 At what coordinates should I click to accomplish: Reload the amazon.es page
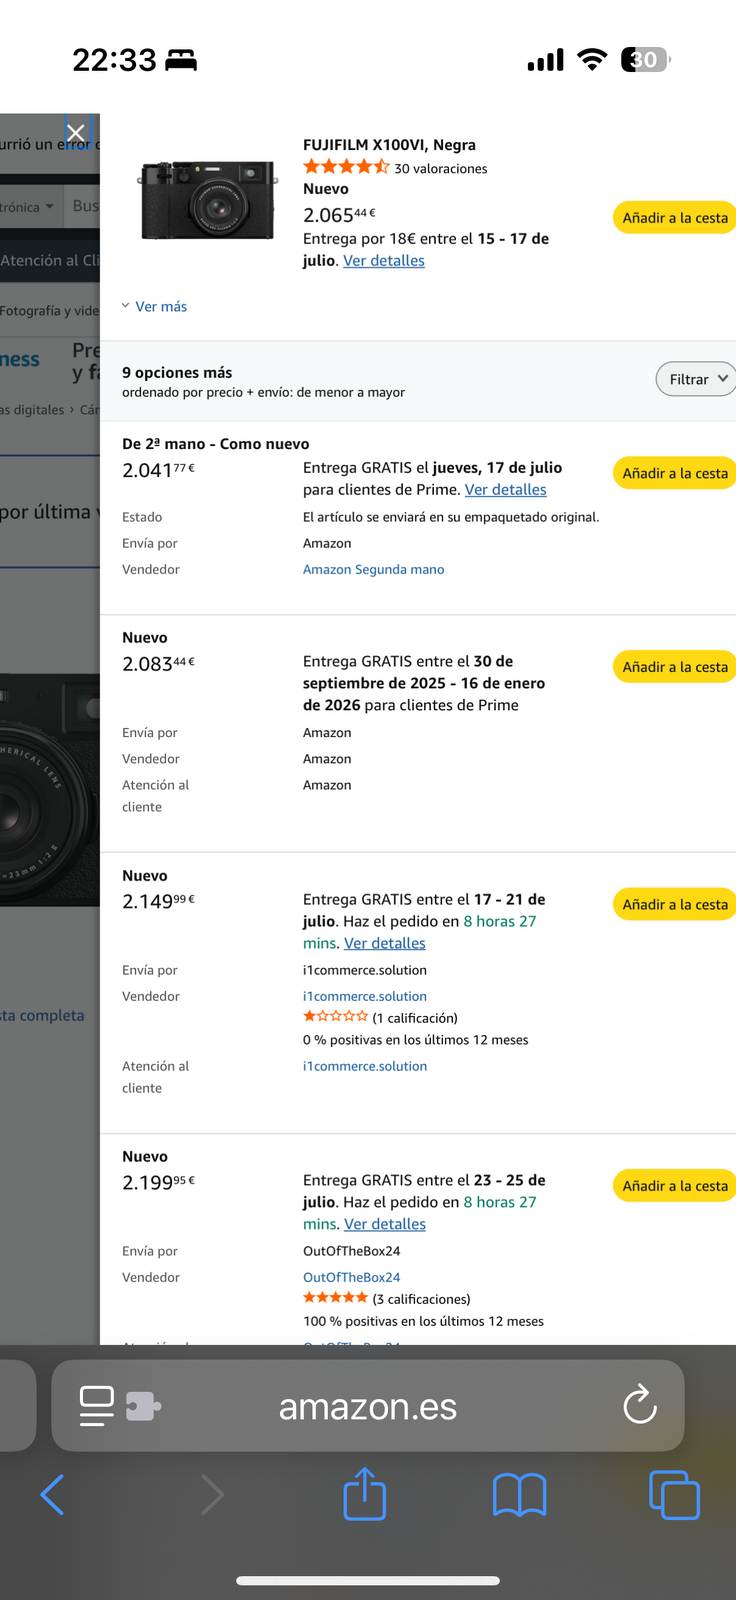(x=639, y=1405)
